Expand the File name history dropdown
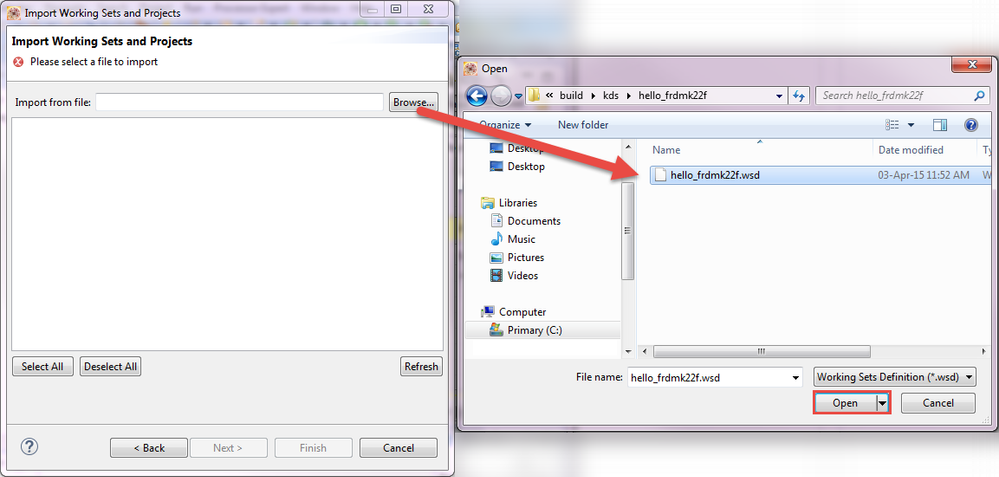Screen dimensions: 999x477 click(x=795, y=378)
